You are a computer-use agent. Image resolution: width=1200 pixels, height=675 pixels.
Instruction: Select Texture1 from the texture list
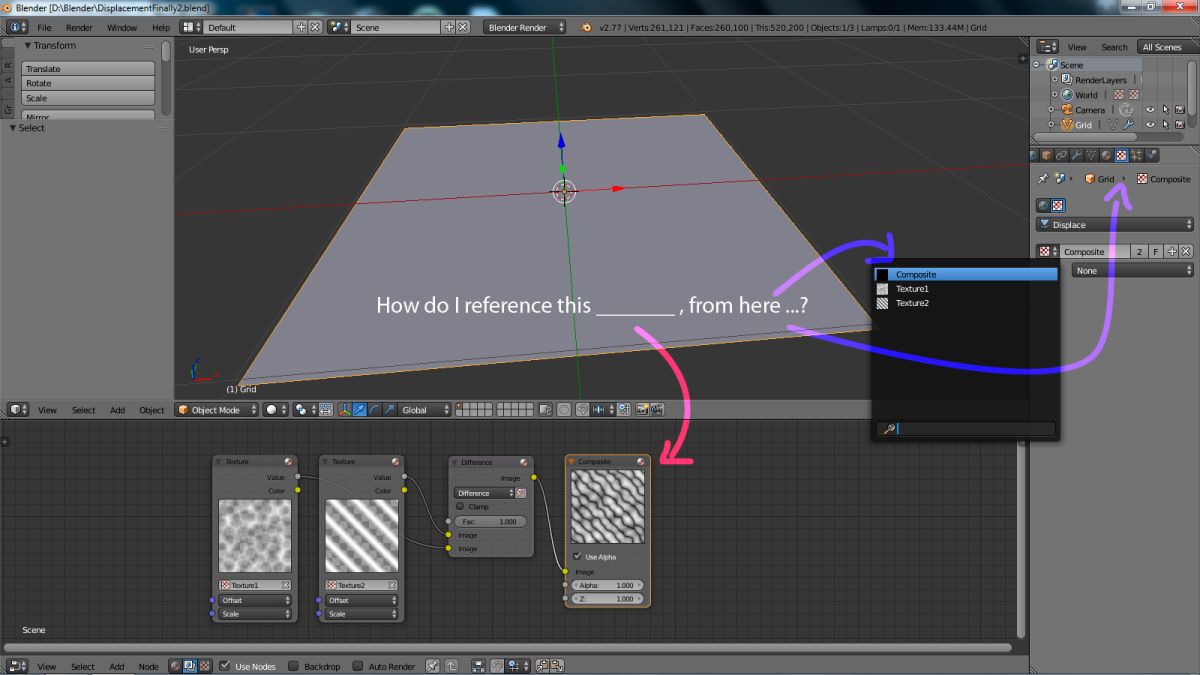(x=912, y=289)
